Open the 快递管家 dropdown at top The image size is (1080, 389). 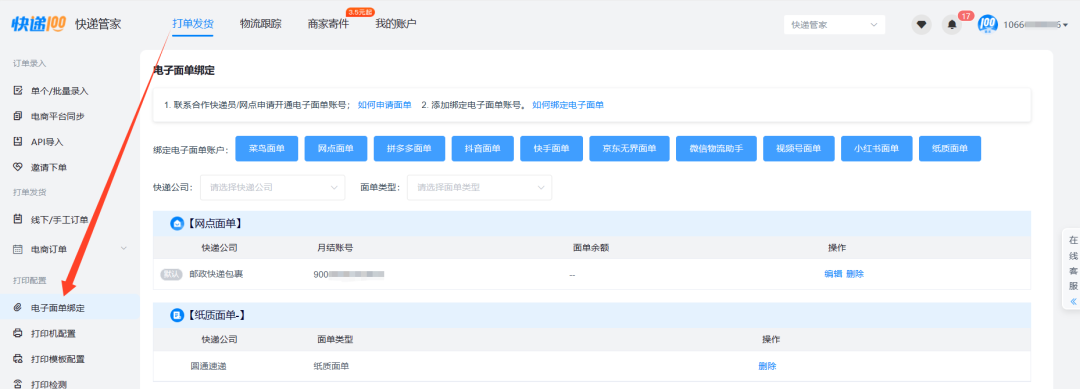pyautogui.click(x=835, y=25)
